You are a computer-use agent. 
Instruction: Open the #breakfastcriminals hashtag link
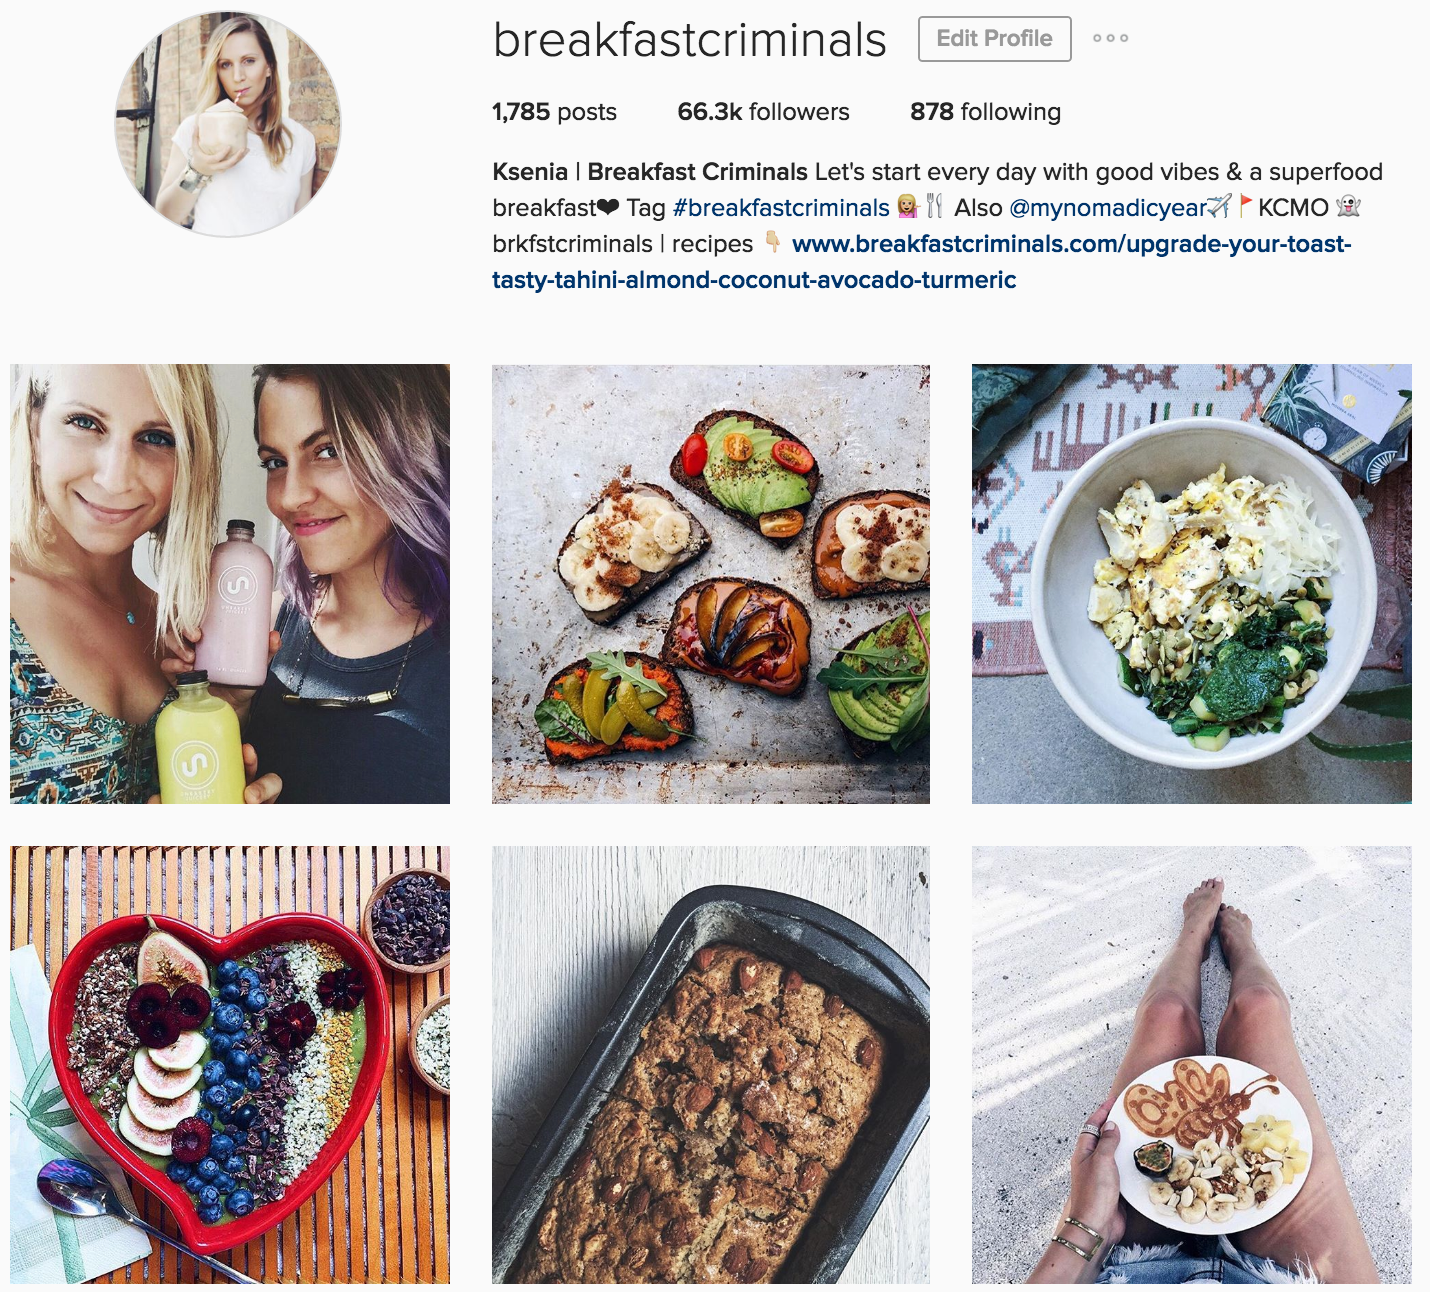(781, 208)
